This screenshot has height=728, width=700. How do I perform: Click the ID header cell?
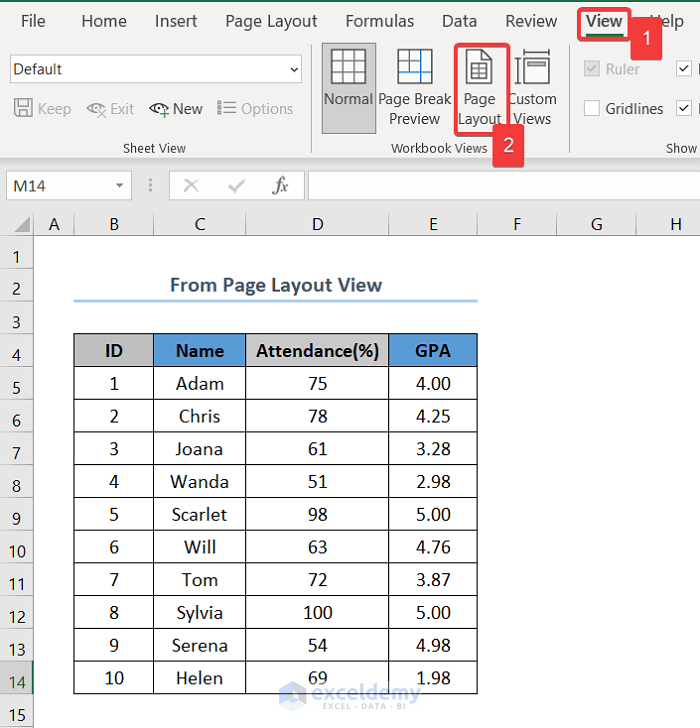[114, 351]
